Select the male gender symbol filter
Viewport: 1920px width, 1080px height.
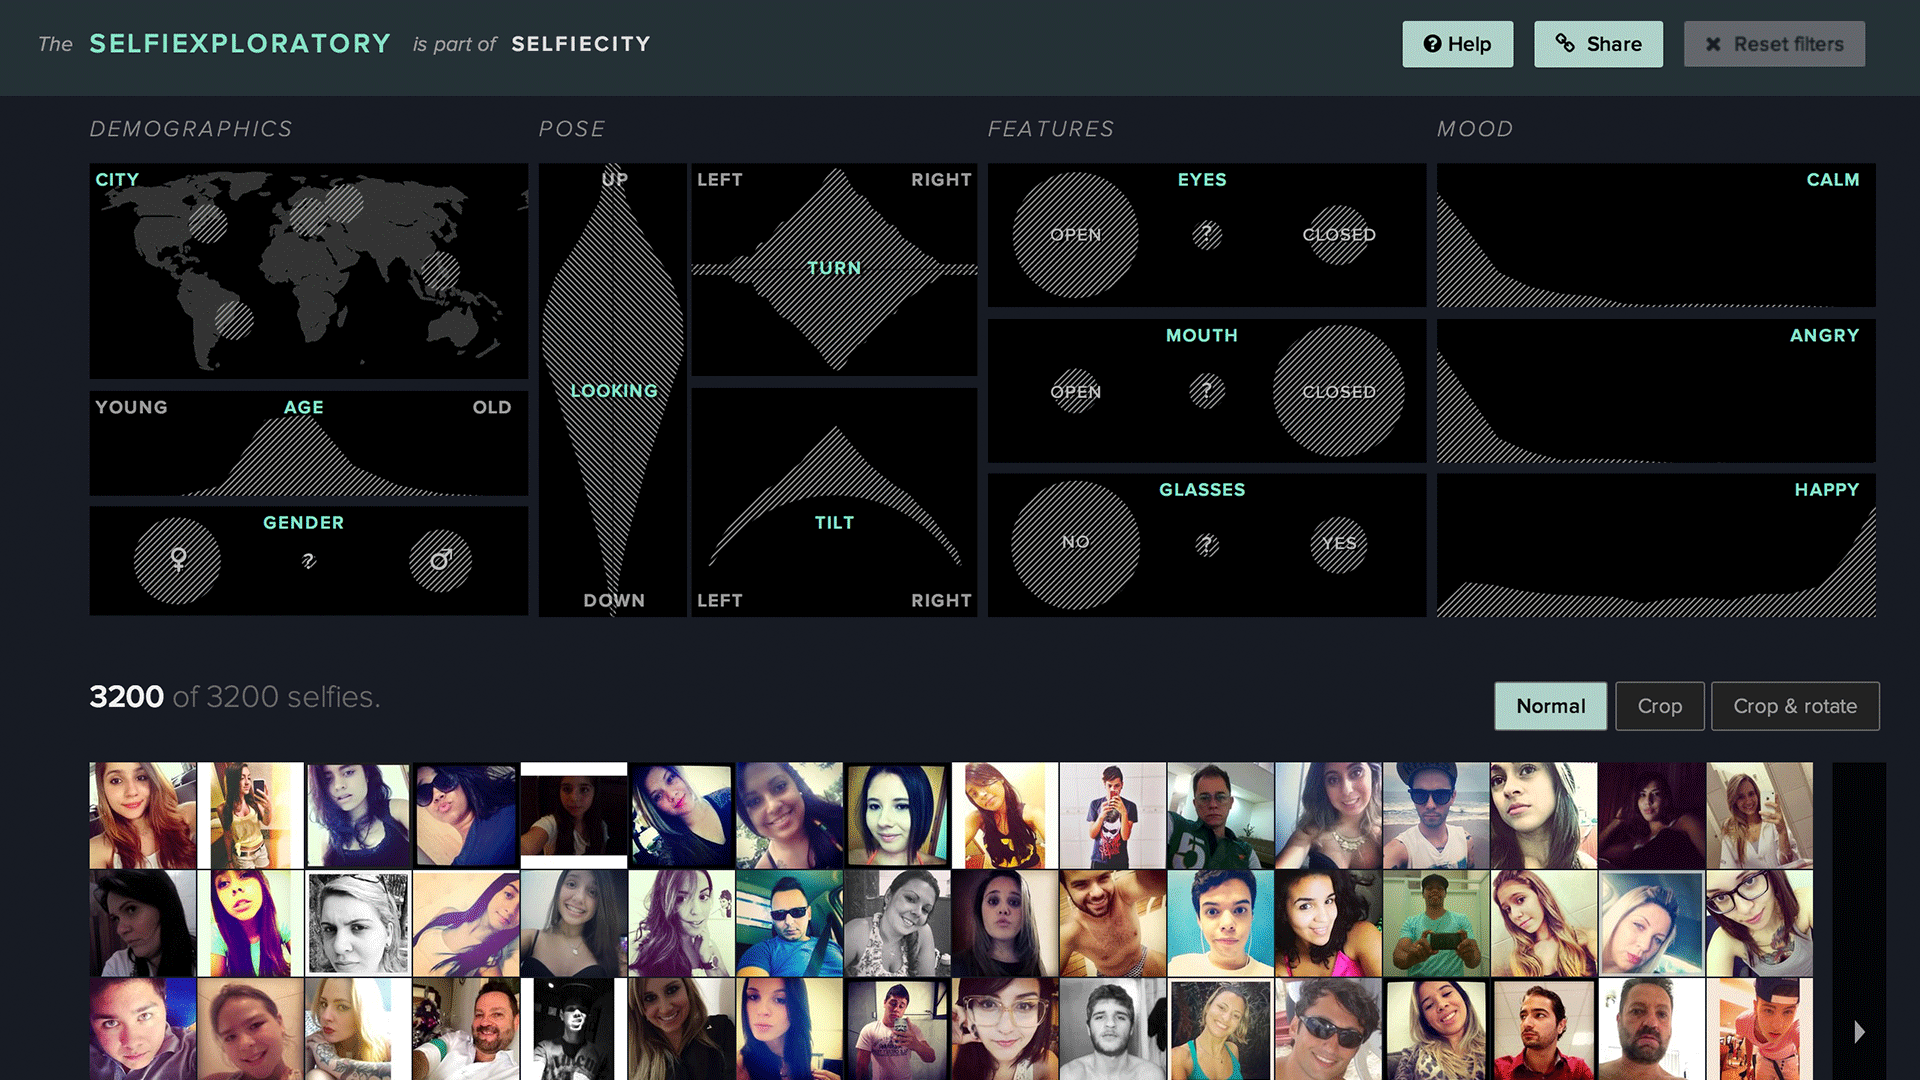click(x=440, y=560)
